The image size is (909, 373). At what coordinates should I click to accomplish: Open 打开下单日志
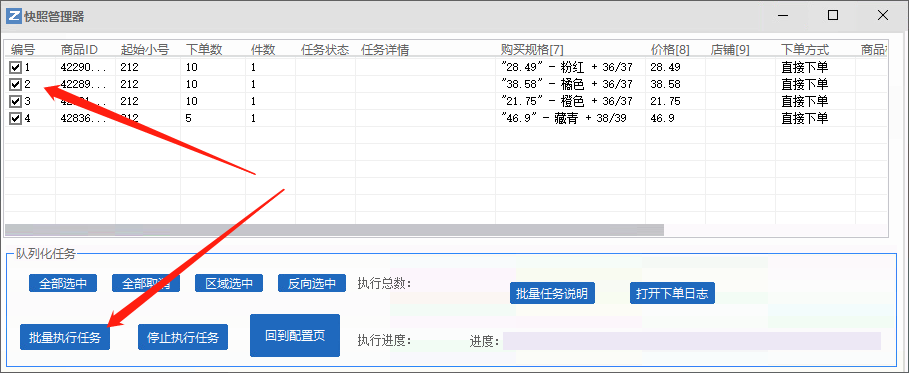(x=672, y=293)
